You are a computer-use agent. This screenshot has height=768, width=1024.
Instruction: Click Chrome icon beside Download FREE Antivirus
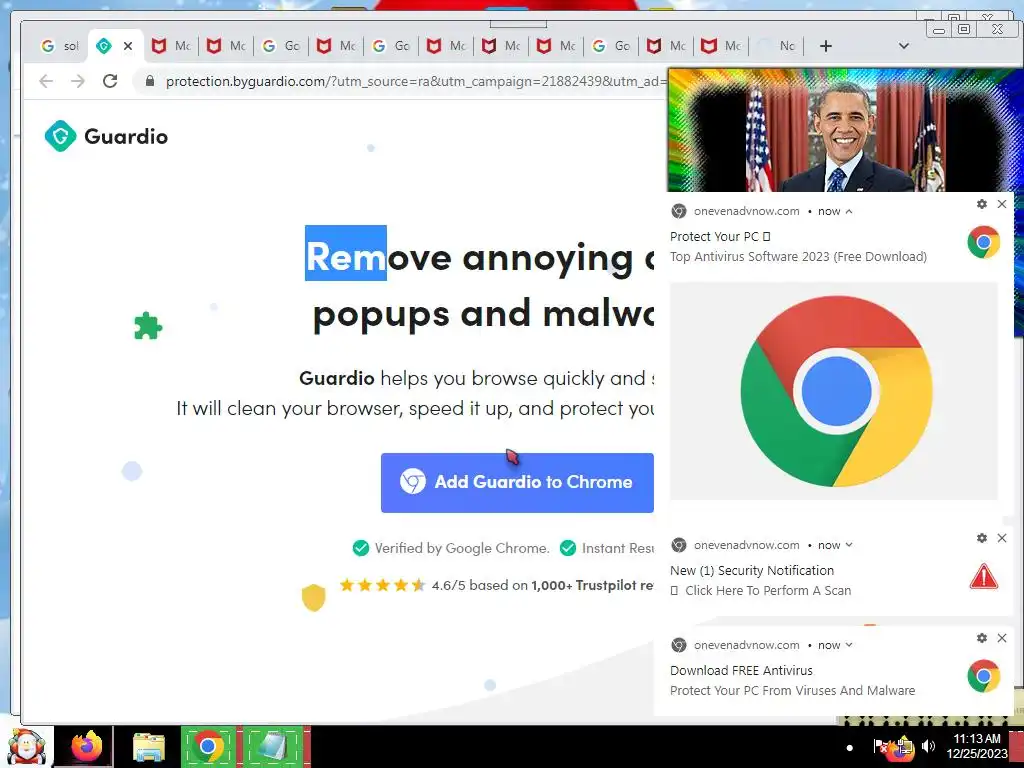click(984, 676)
